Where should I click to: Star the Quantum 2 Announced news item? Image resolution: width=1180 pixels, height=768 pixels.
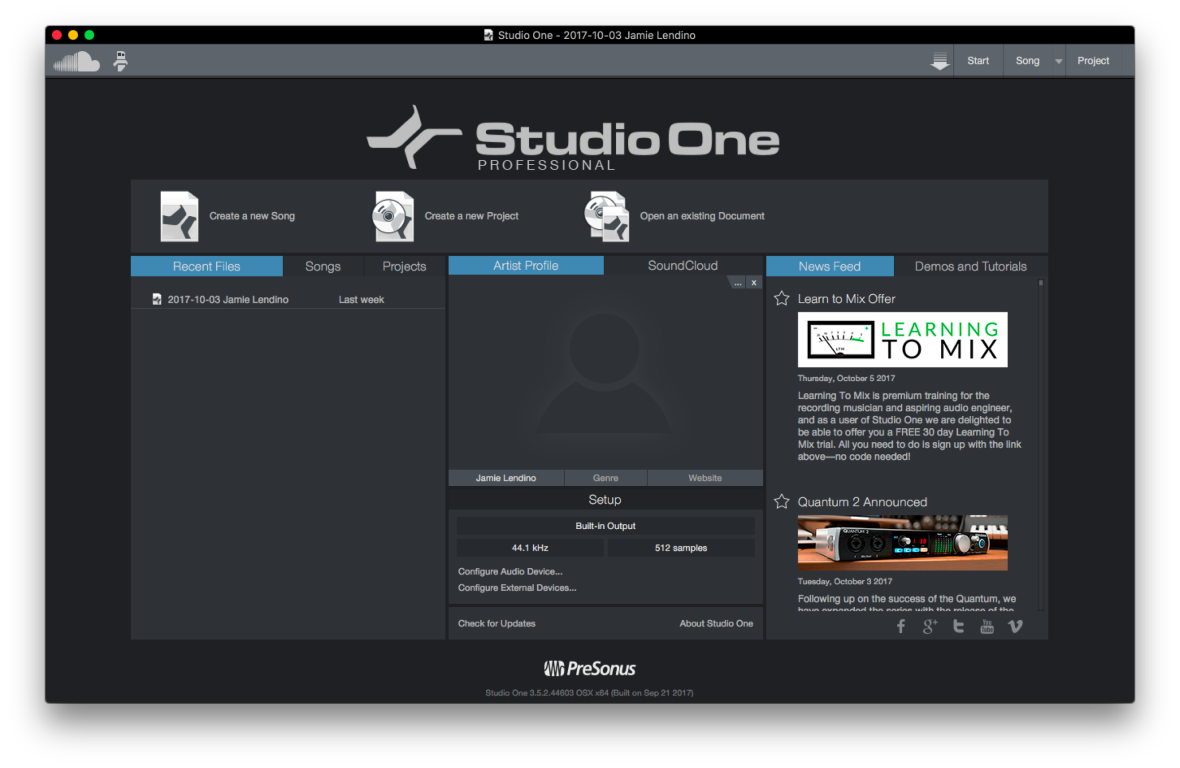pos(782,501)
